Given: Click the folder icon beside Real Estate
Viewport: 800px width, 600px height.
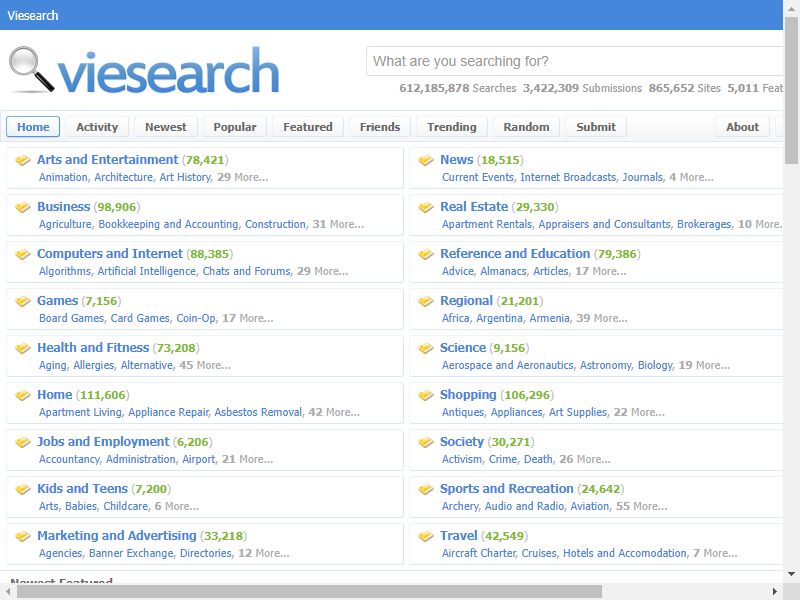Looking at the screenshot, I should coord(426,207).
